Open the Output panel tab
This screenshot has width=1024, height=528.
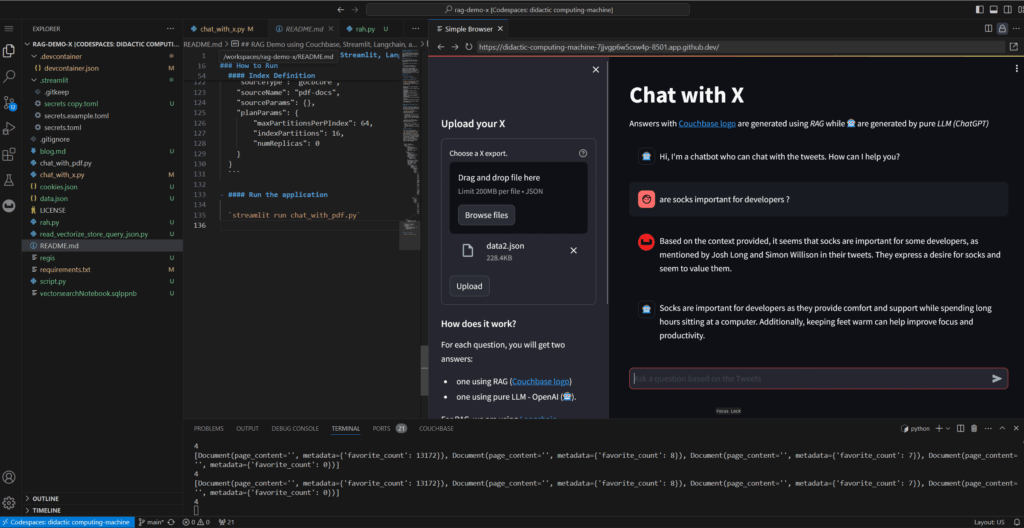pyautogui.click(x=248, y=429)
